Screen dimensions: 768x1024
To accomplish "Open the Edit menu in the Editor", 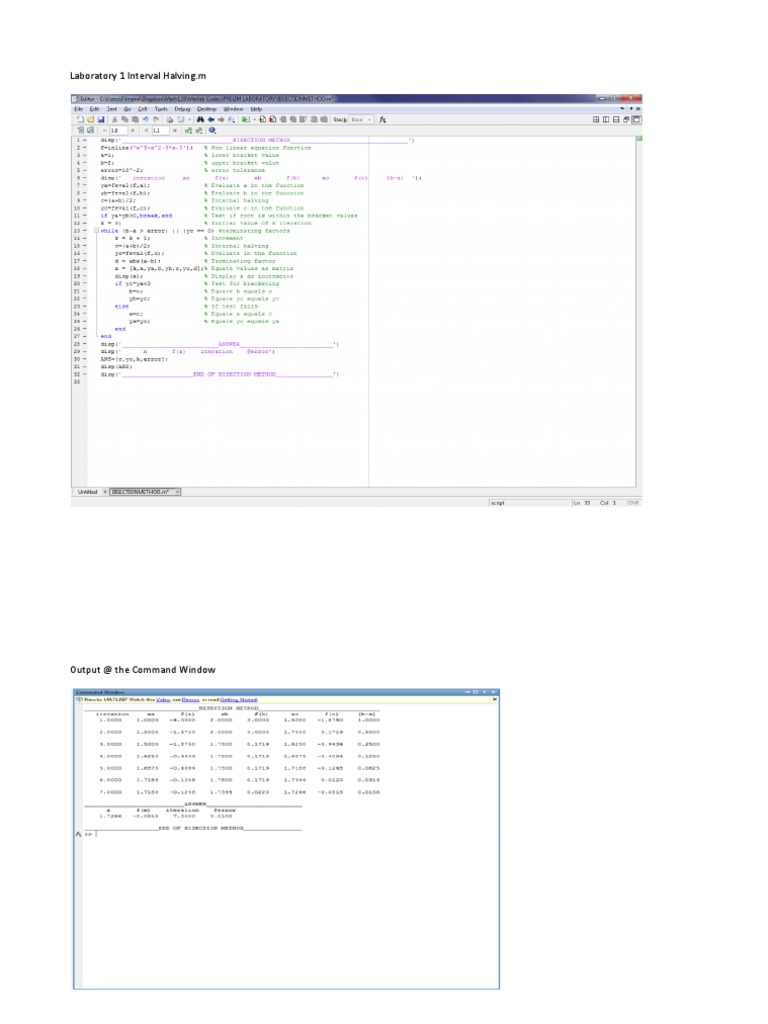I will [x=94, y=109].
